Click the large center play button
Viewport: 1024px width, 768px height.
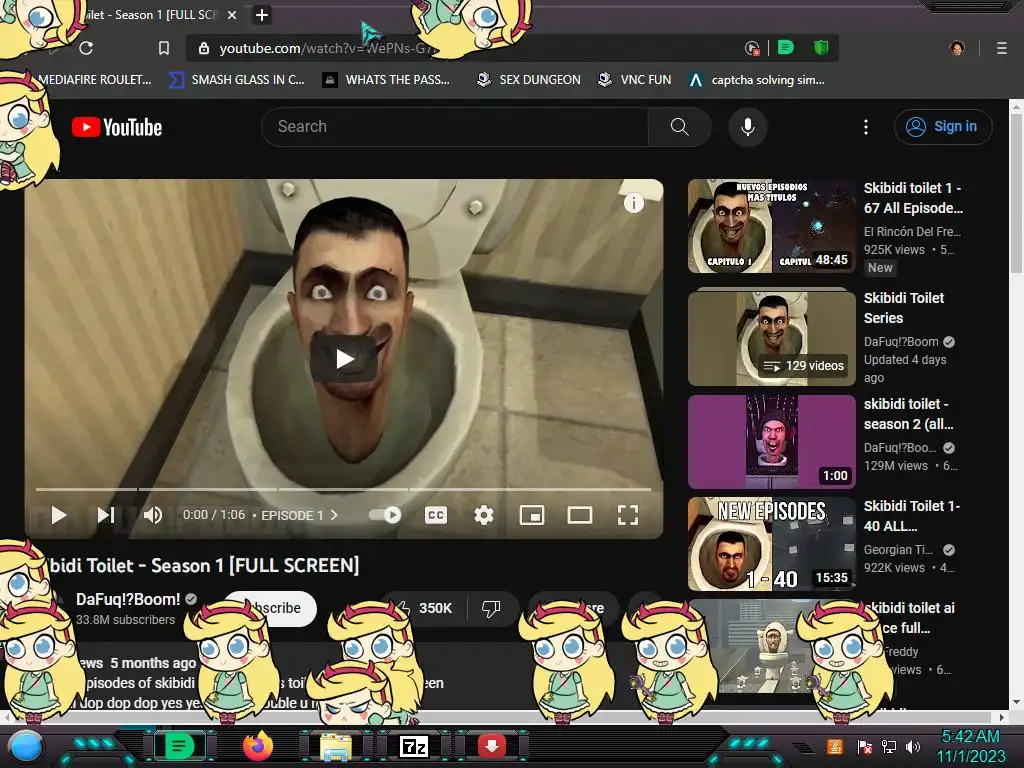tap(344, 359)
